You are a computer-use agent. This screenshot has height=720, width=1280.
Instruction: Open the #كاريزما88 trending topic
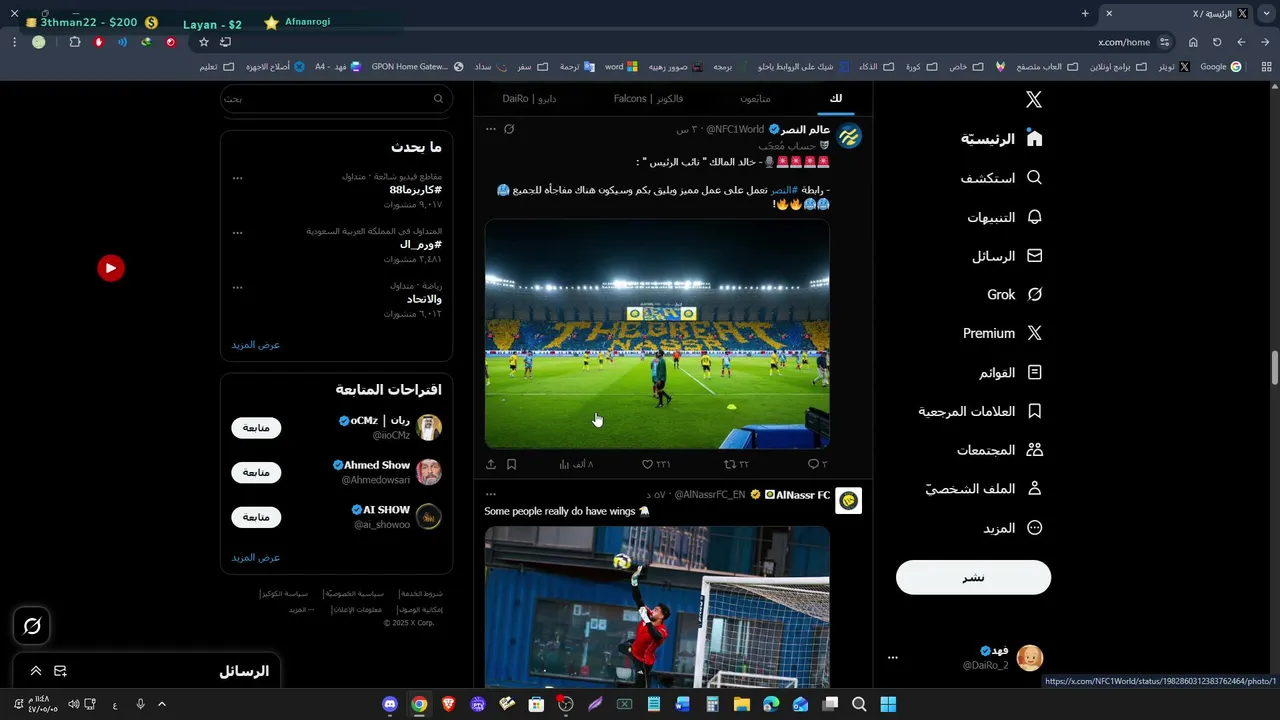coord(415,190)
